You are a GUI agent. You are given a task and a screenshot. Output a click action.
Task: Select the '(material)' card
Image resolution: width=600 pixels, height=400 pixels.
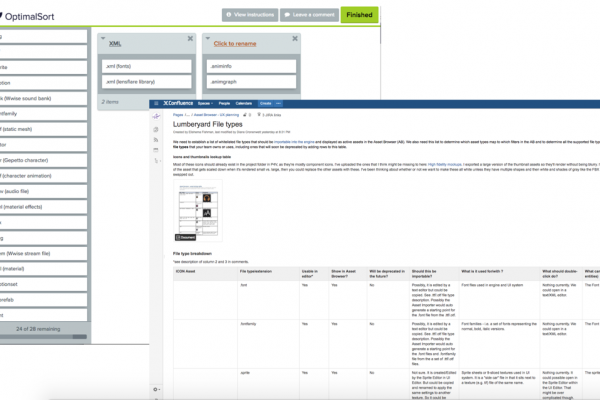click(43, 269)
